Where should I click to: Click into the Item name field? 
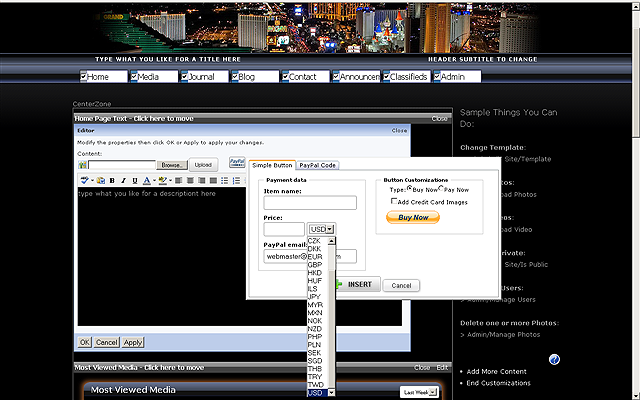click(310, 203)
